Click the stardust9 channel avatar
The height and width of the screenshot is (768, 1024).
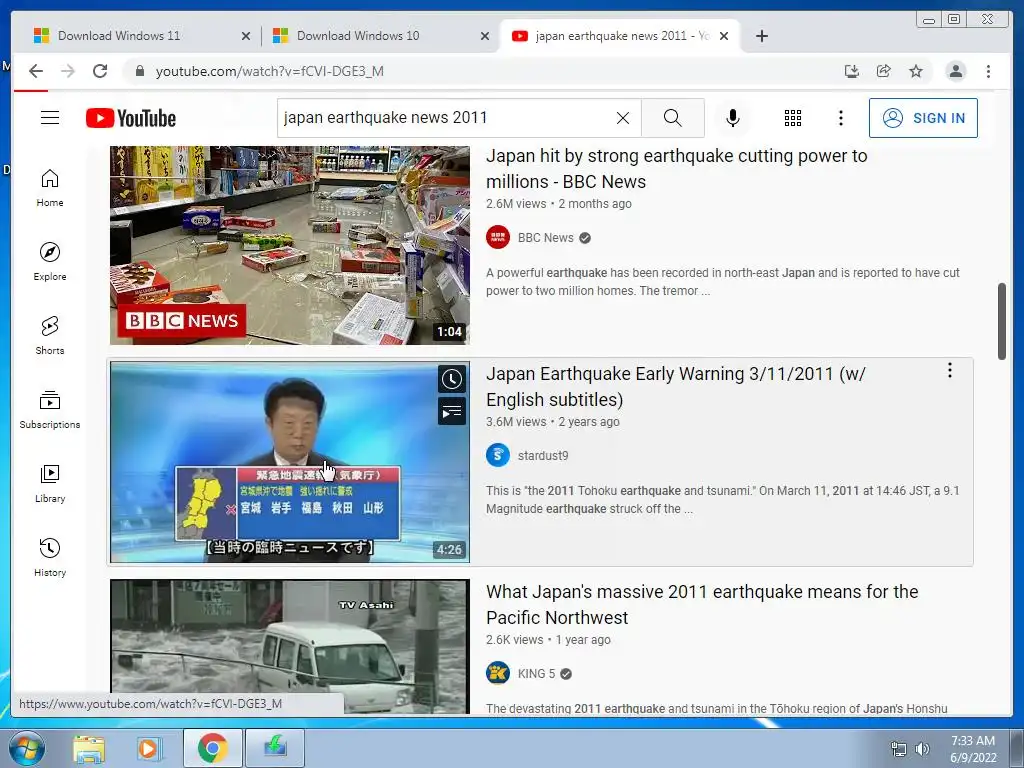coord(498,455)
